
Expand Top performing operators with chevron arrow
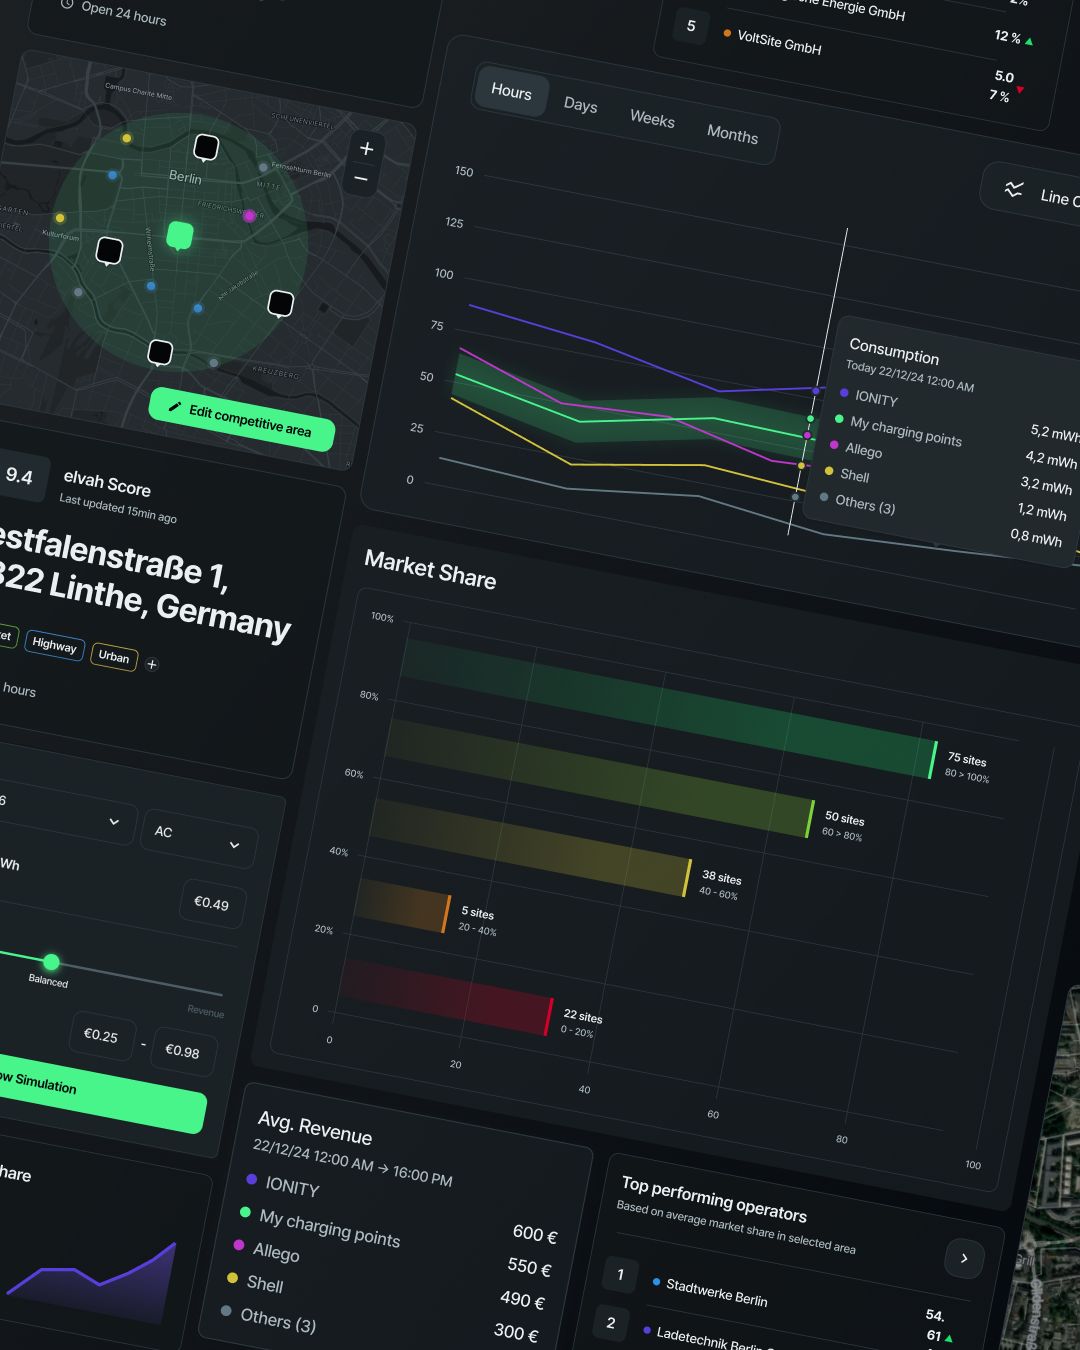click(x=964, y=1258)
